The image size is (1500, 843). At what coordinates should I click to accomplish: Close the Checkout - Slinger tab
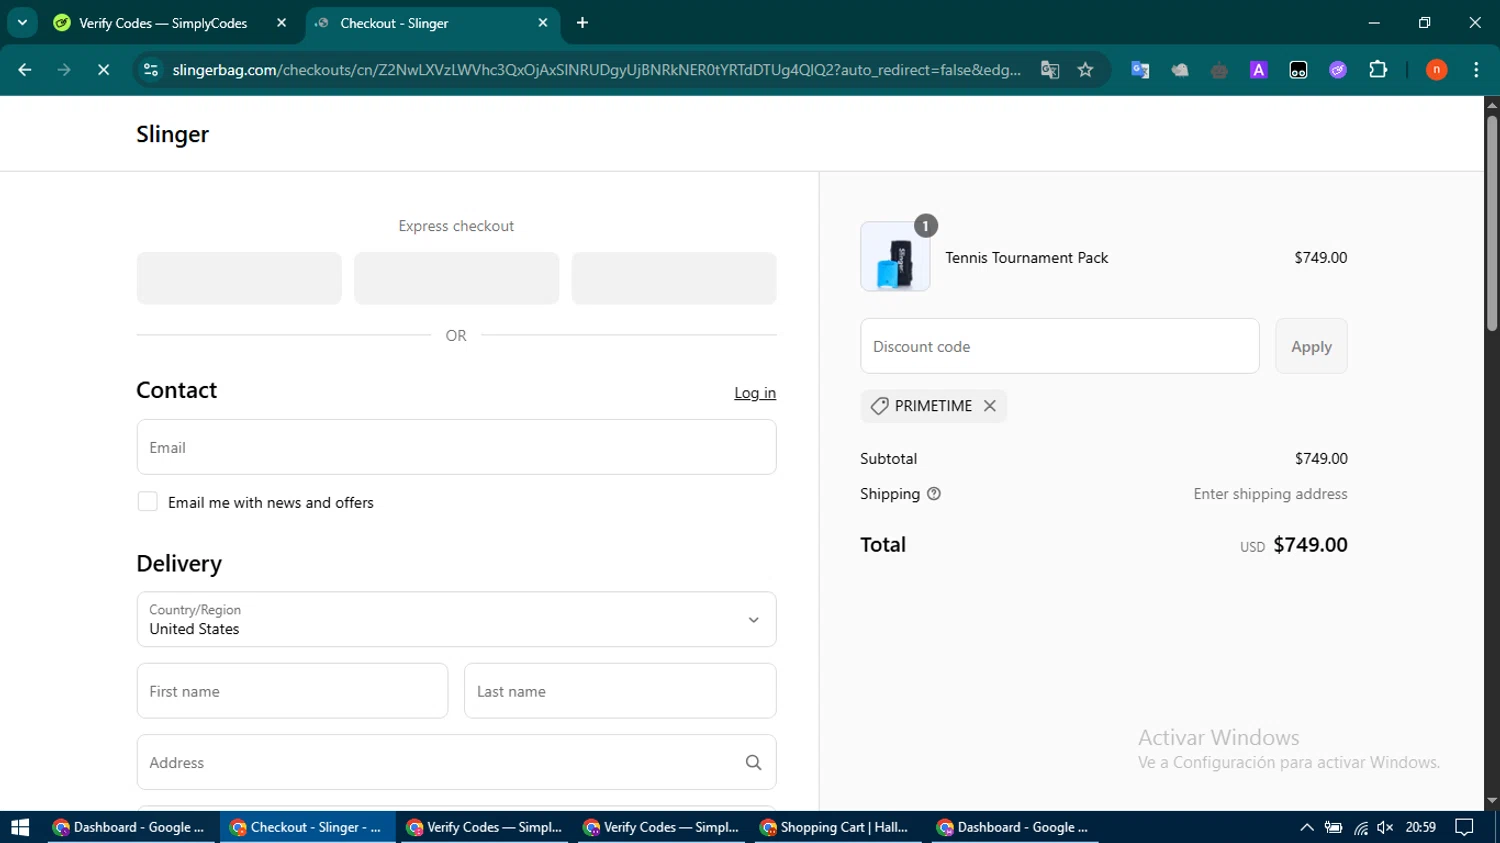[543, 23]
